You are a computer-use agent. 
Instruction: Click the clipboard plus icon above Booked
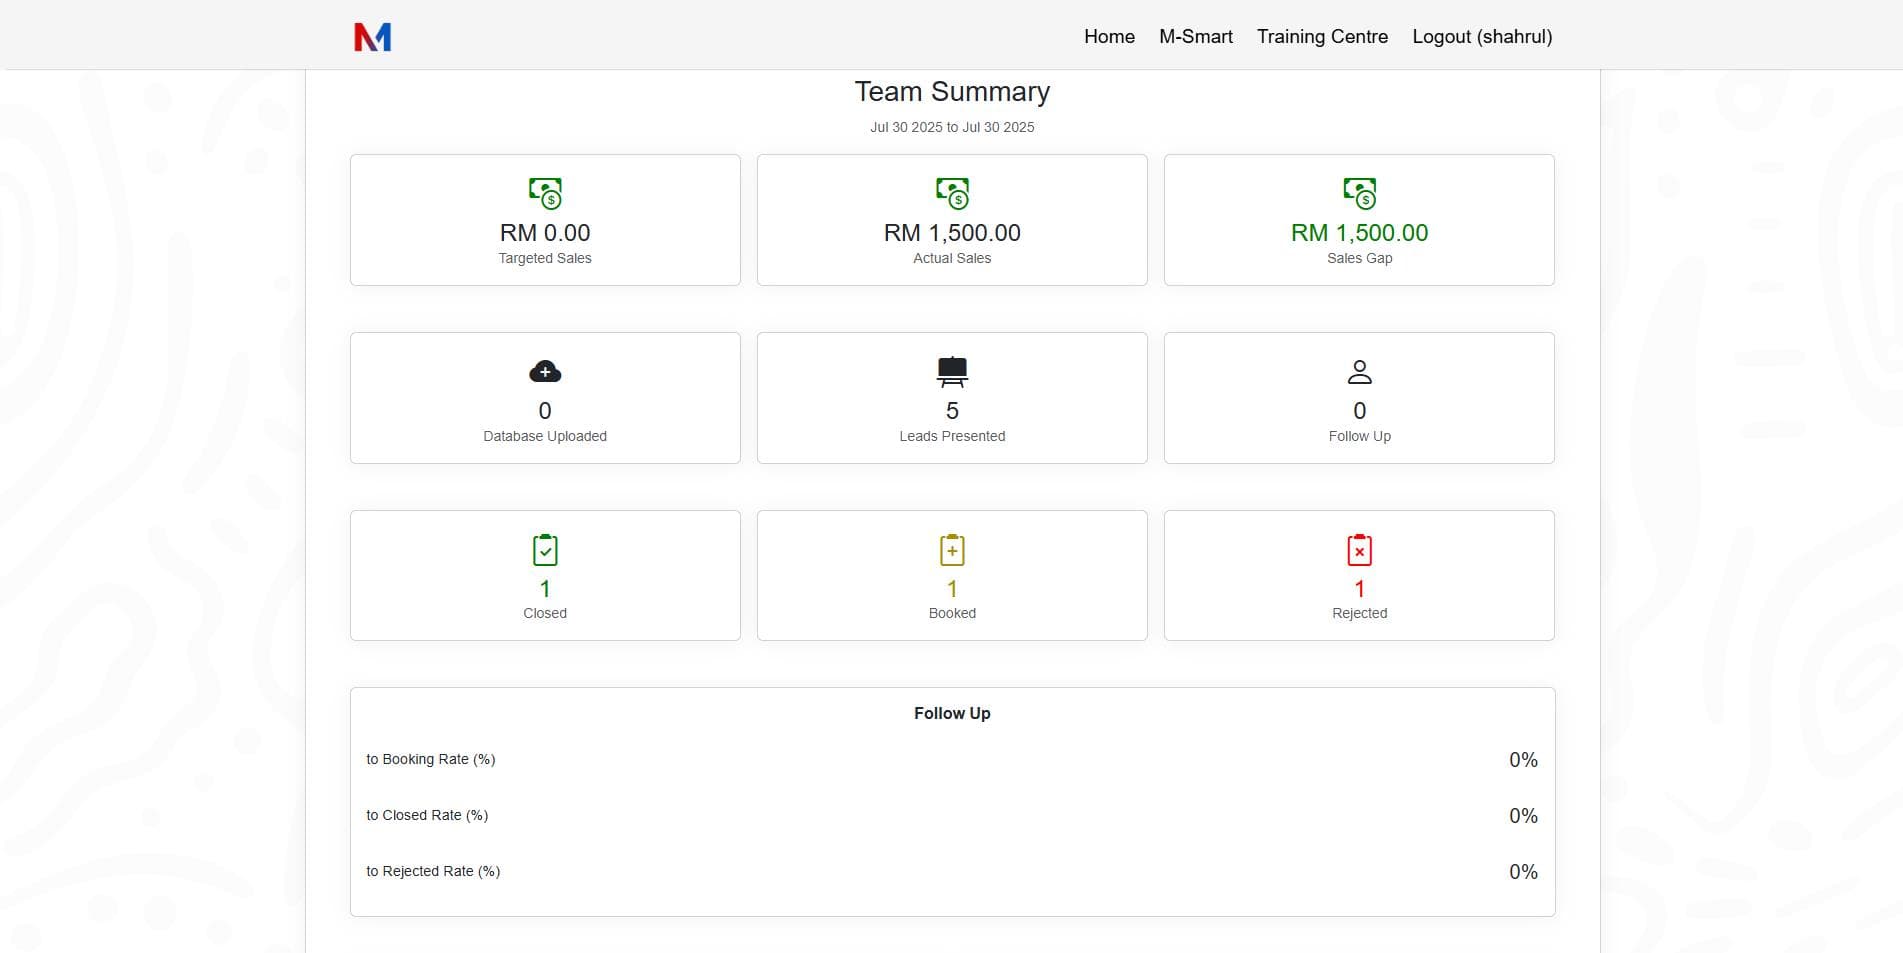951,549
